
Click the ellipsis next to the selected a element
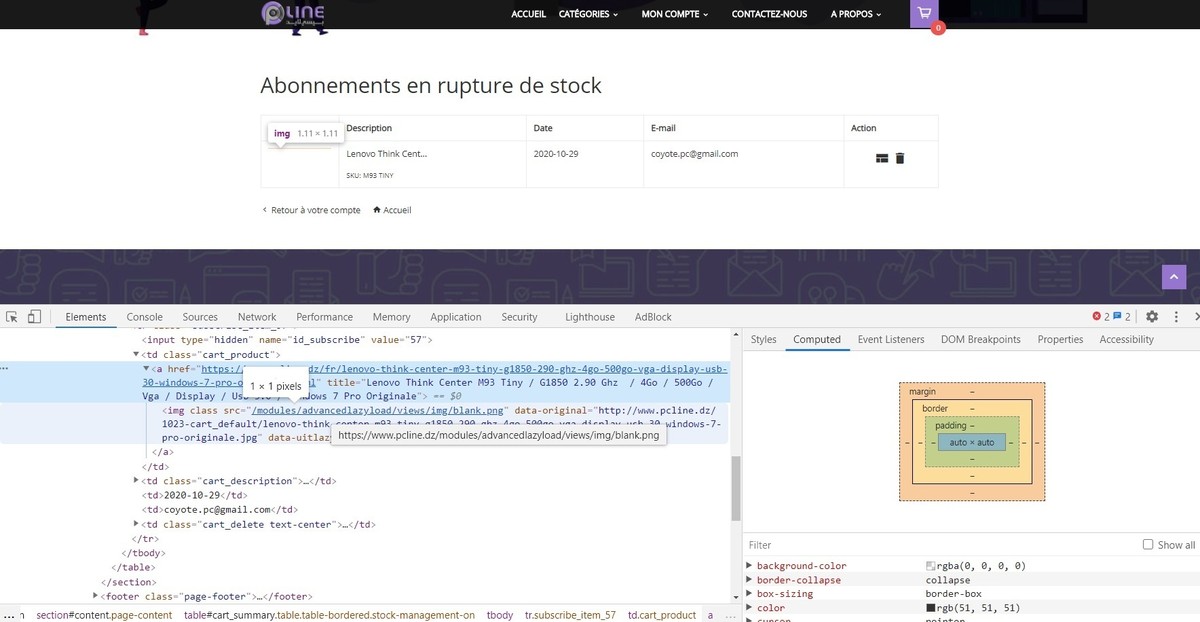6,368
